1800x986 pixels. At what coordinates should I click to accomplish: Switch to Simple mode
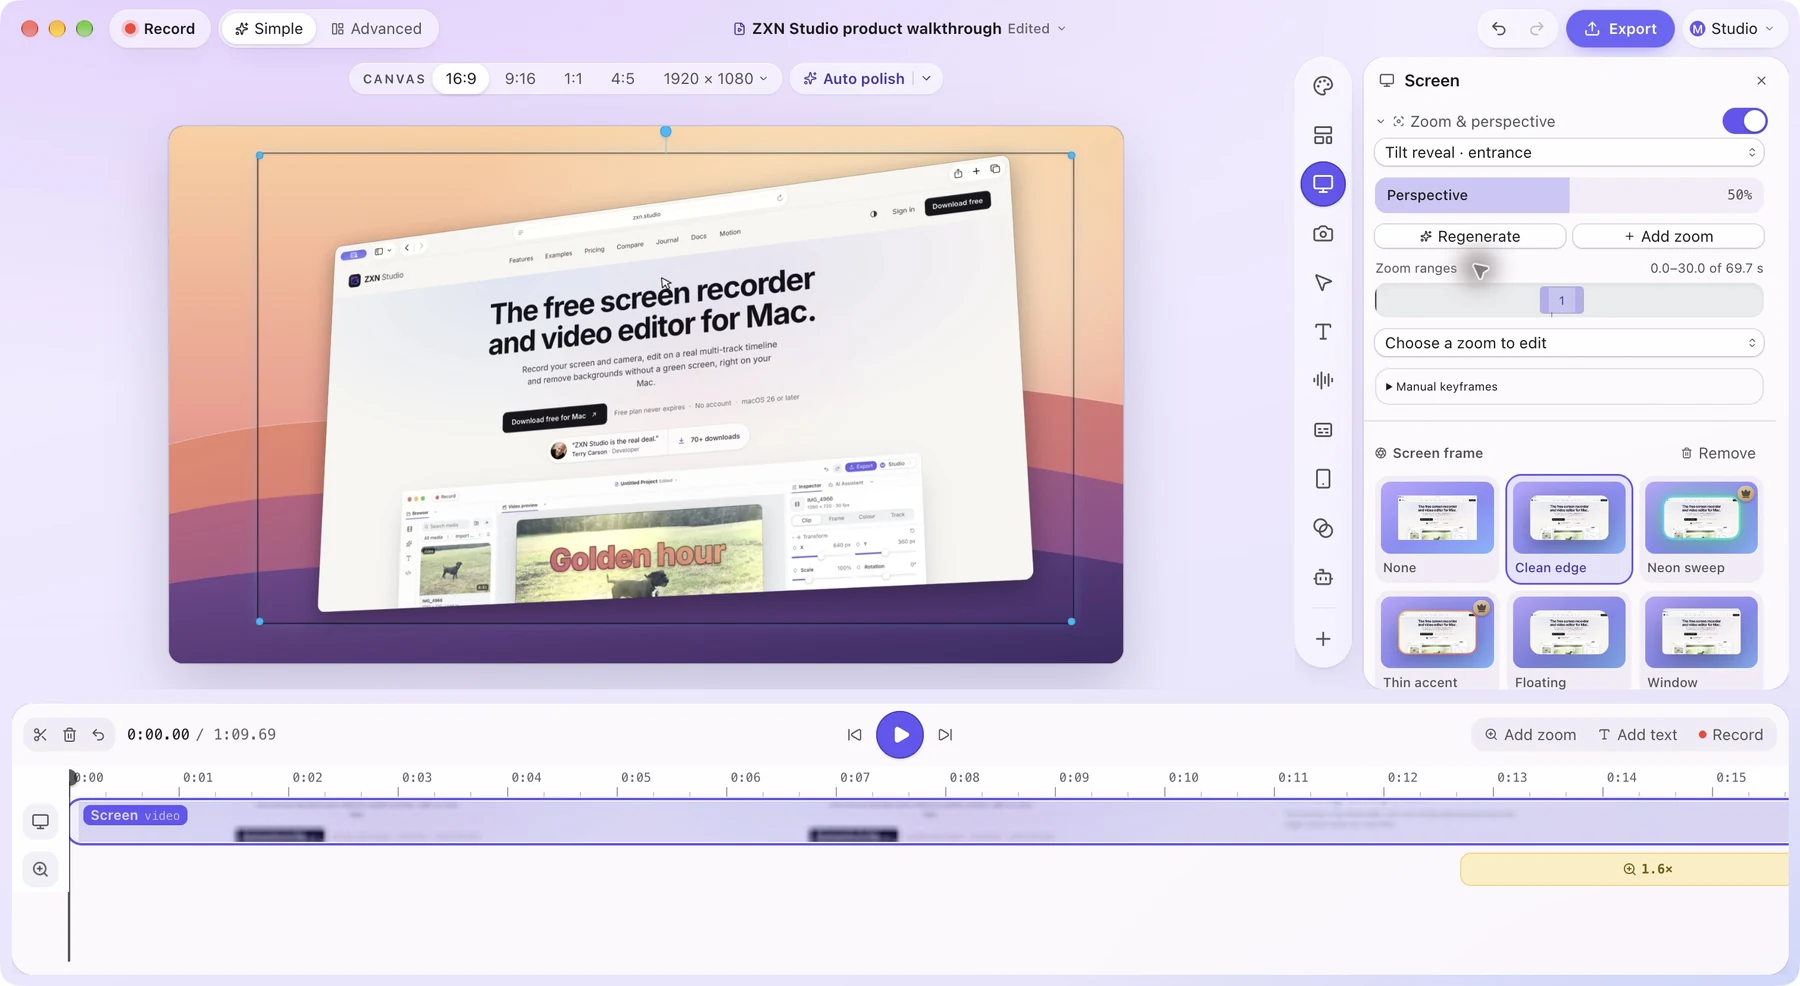coord(268,29)
